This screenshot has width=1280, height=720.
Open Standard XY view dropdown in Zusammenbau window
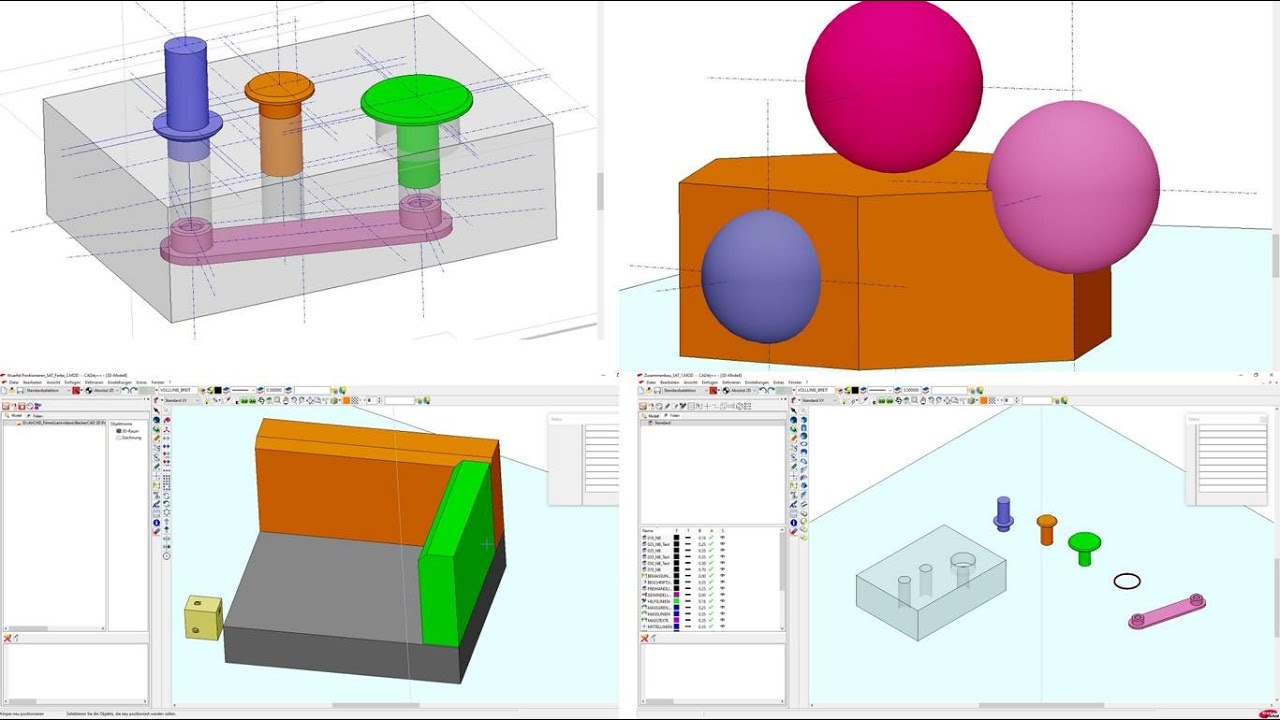point(818,401)
